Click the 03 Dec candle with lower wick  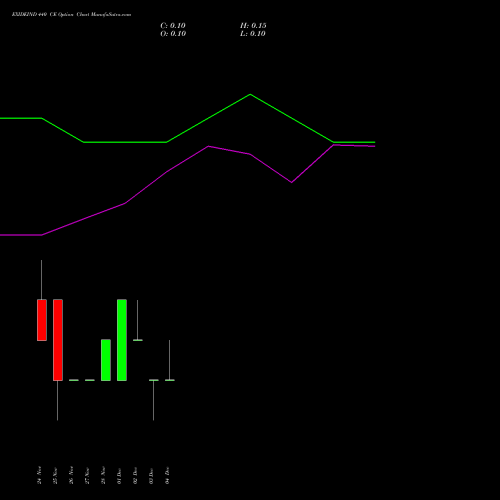154,380
